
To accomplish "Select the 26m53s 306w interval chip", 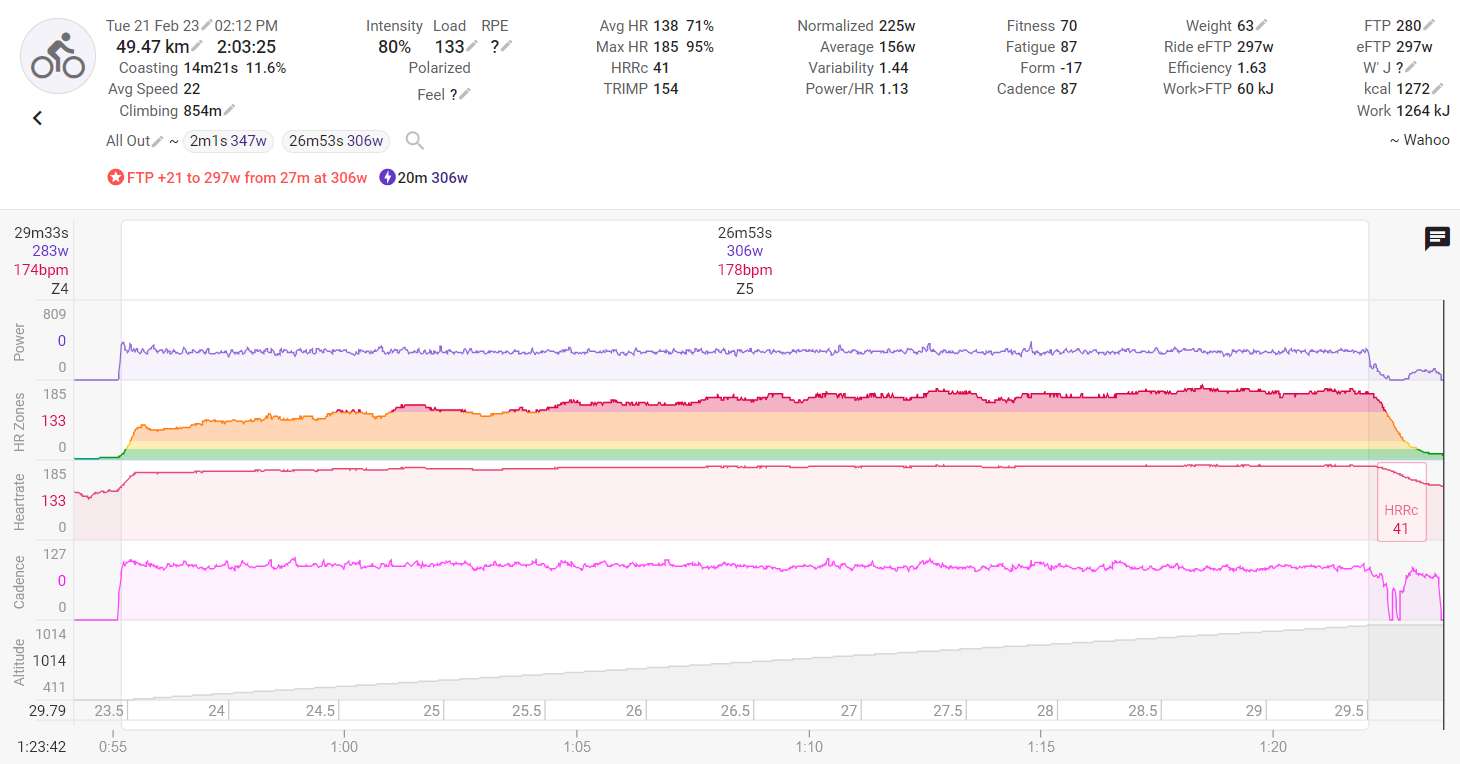I will pos(336,141).
